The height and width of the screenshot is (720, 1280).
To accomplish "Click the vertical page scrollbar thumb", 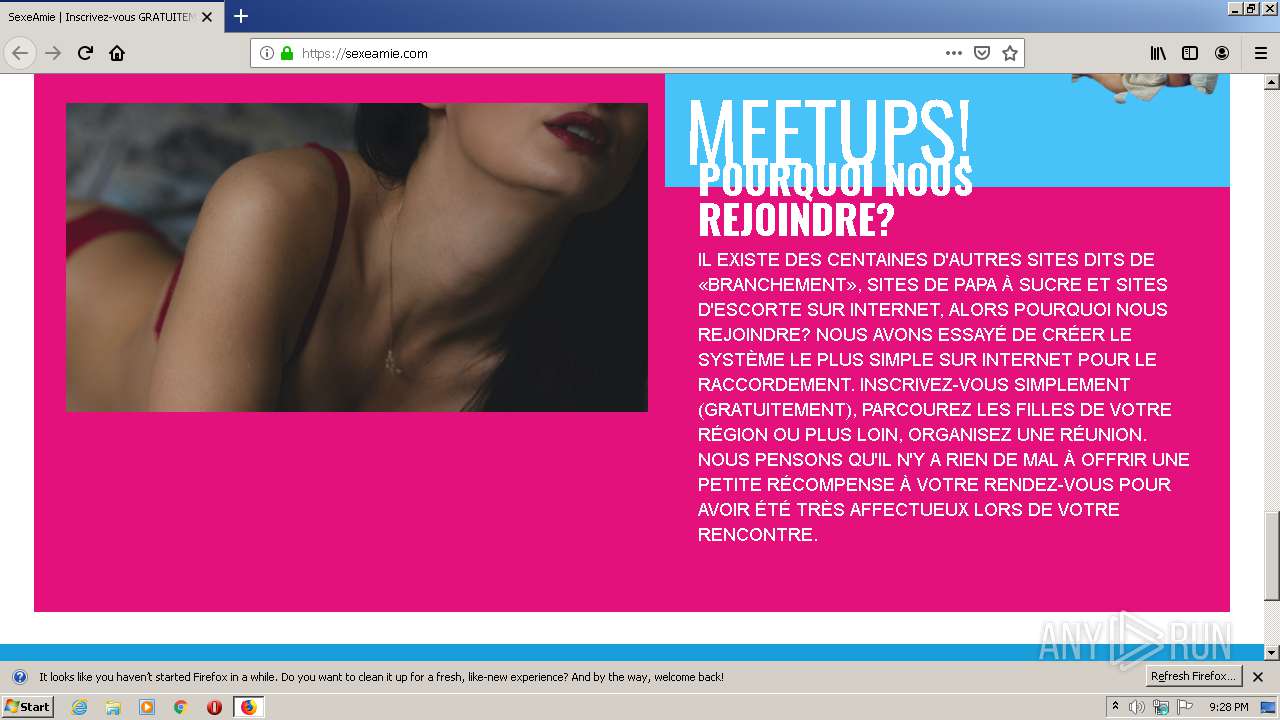I will pos(1271,556).
